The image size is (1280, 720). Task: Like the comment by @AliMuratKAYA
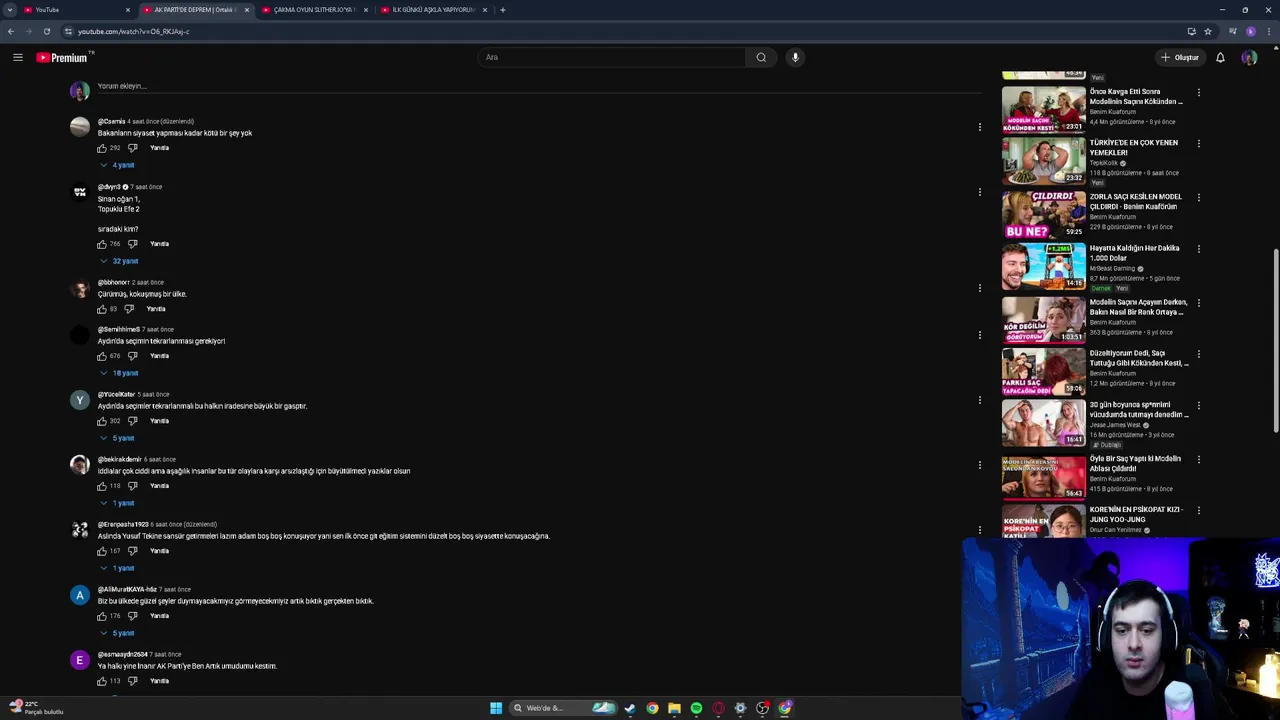click(102, 616)
